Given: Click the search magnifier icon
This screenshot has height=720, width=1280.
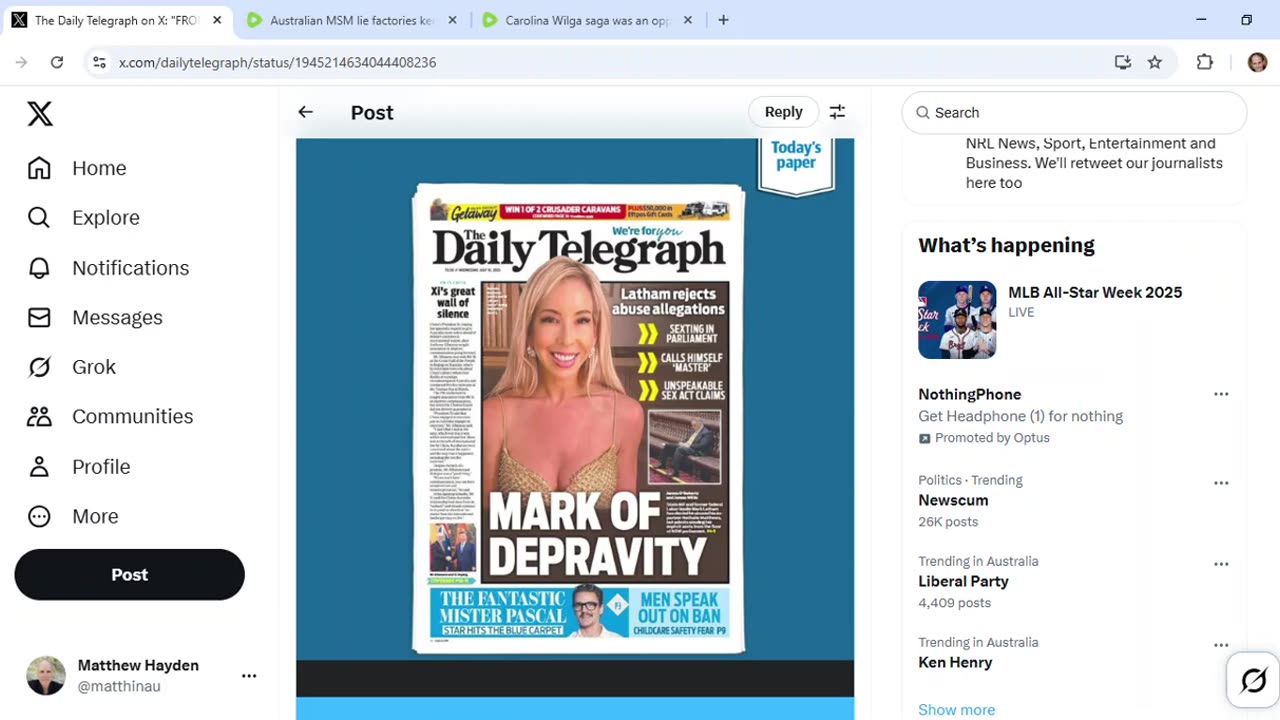Looking at the screenshot, I should pyautogui.click(x=923, y=113).
